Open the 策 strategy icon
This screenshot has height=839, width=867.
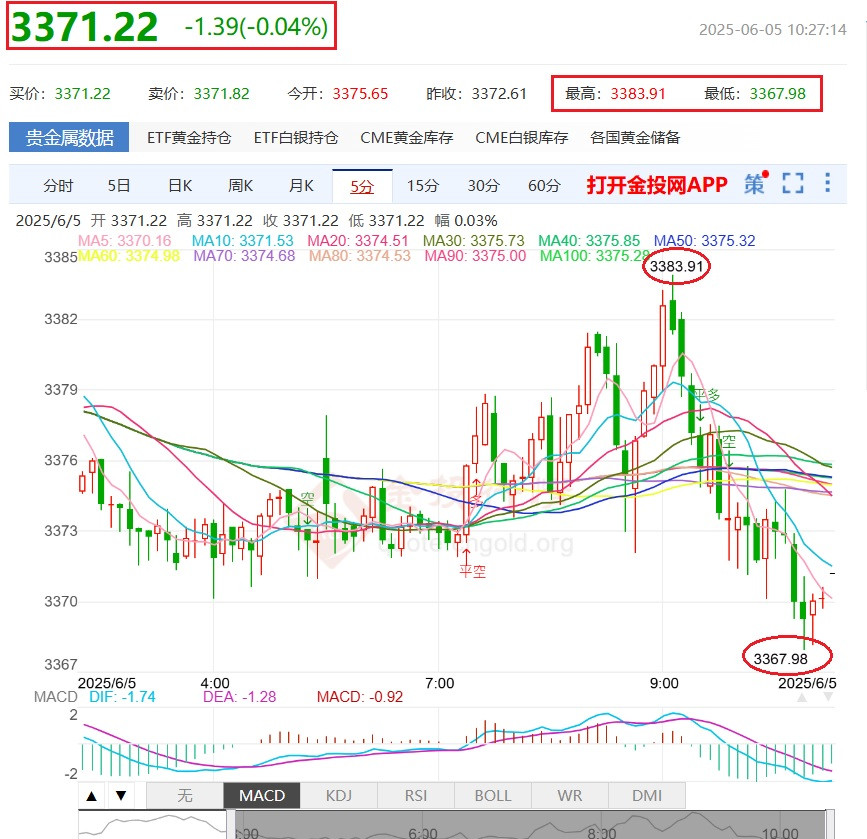(755, 184)
